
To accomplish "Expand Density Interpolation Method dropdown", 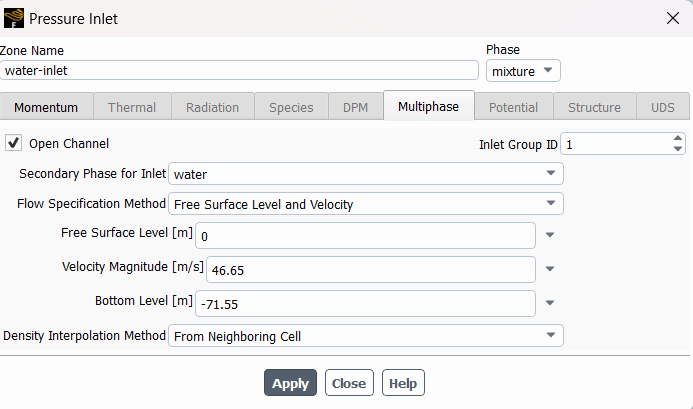I will pyautogui.click(x=365, y=336).
